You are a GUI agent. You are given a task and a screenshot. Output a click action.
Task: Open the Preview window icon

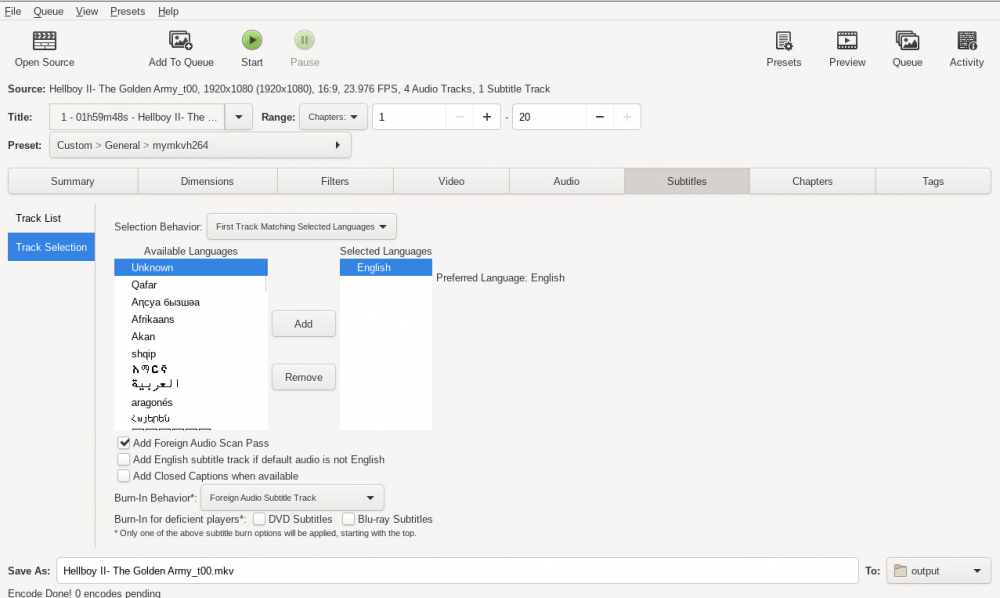[x=847, y=41]
